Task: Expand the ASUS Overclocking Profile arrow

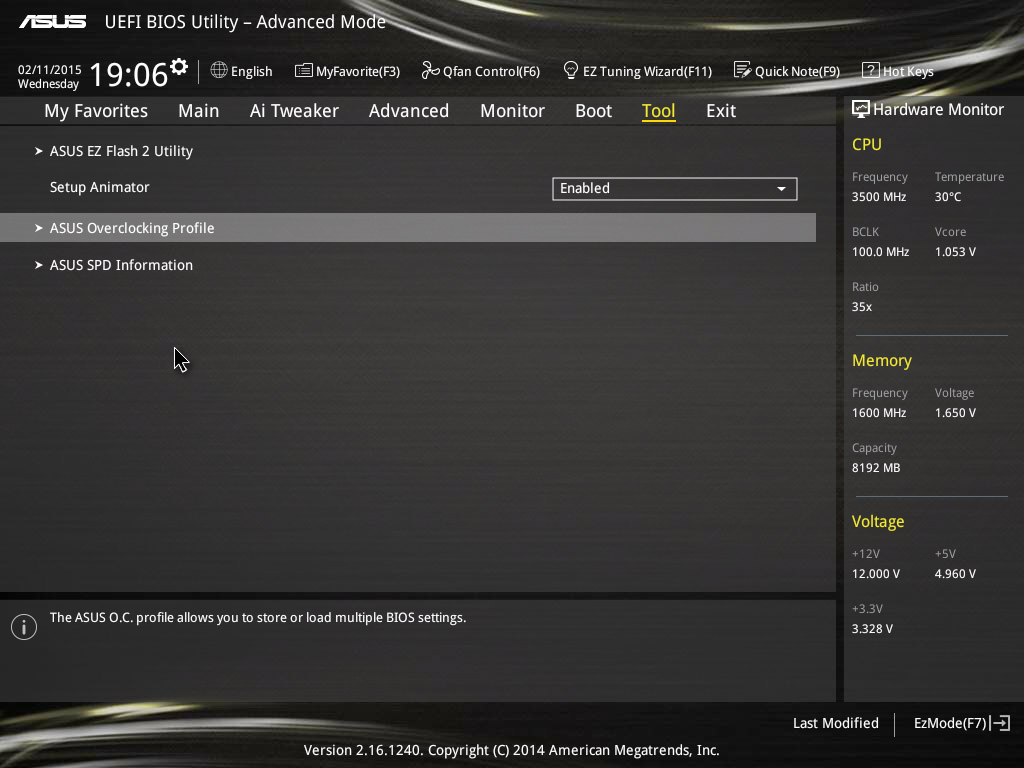Action: (x=39, y=228)
